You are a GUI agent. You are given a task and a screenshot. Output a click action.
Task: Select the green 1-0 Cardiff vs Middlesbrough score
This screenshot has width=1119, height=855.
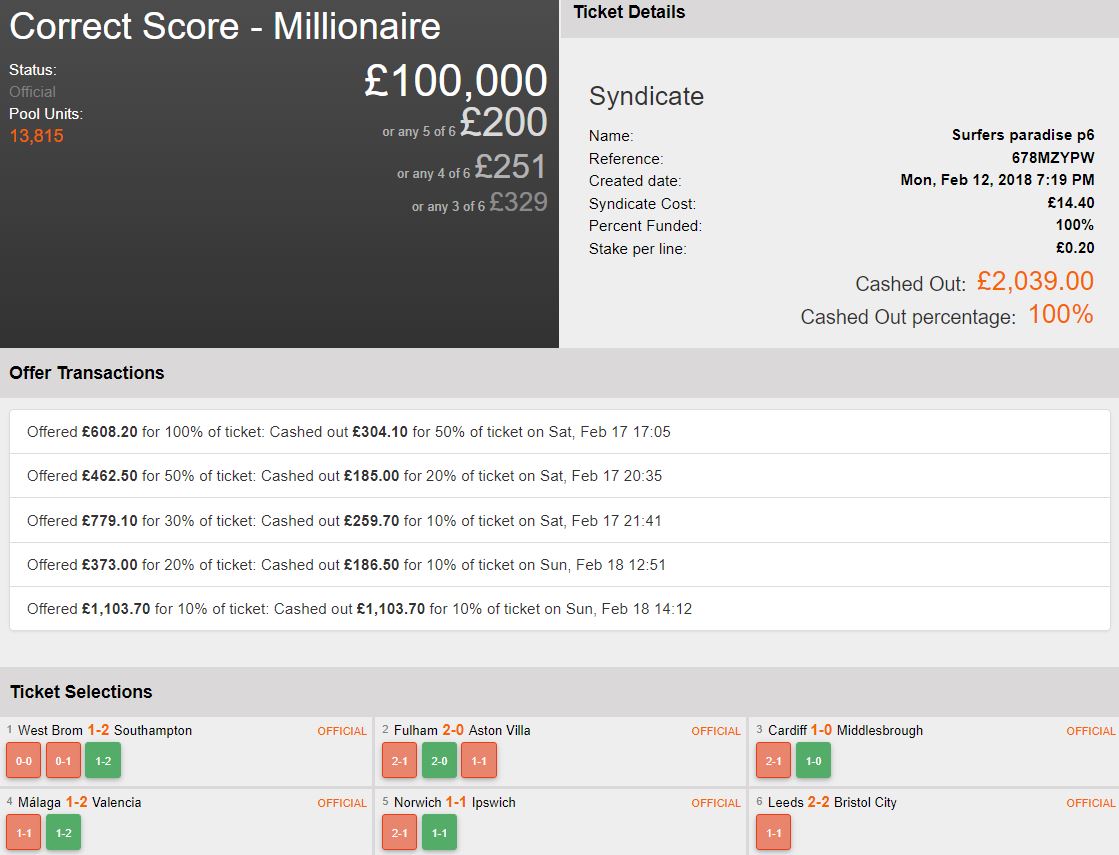point(813,761)
